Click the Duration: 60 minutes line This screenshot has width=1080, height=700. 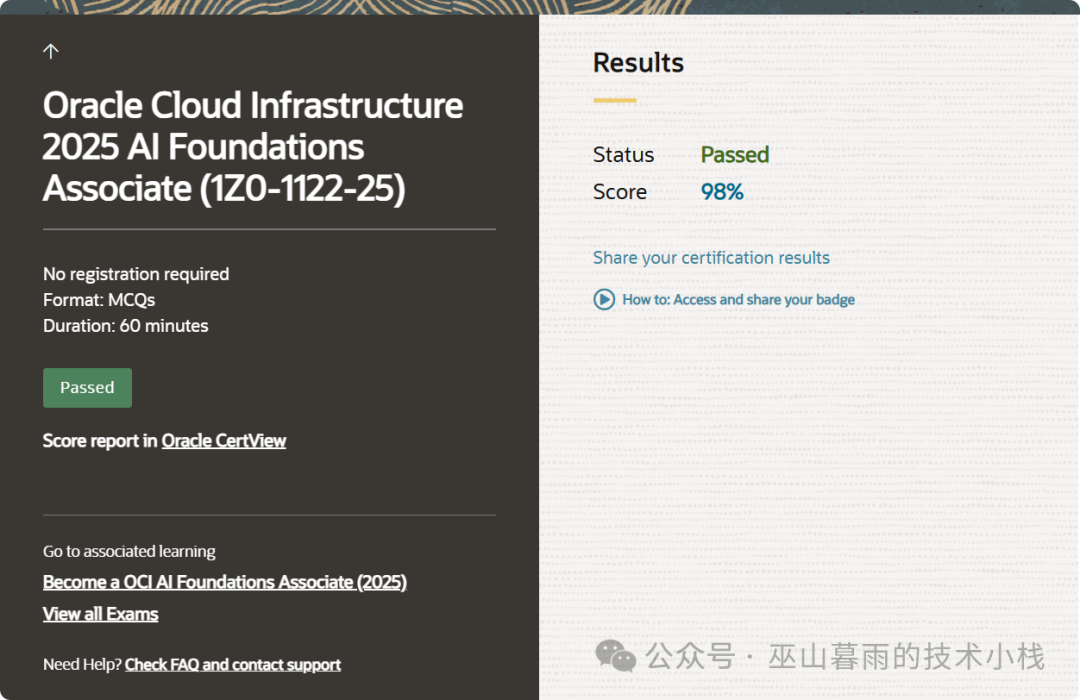click(126, 326)
